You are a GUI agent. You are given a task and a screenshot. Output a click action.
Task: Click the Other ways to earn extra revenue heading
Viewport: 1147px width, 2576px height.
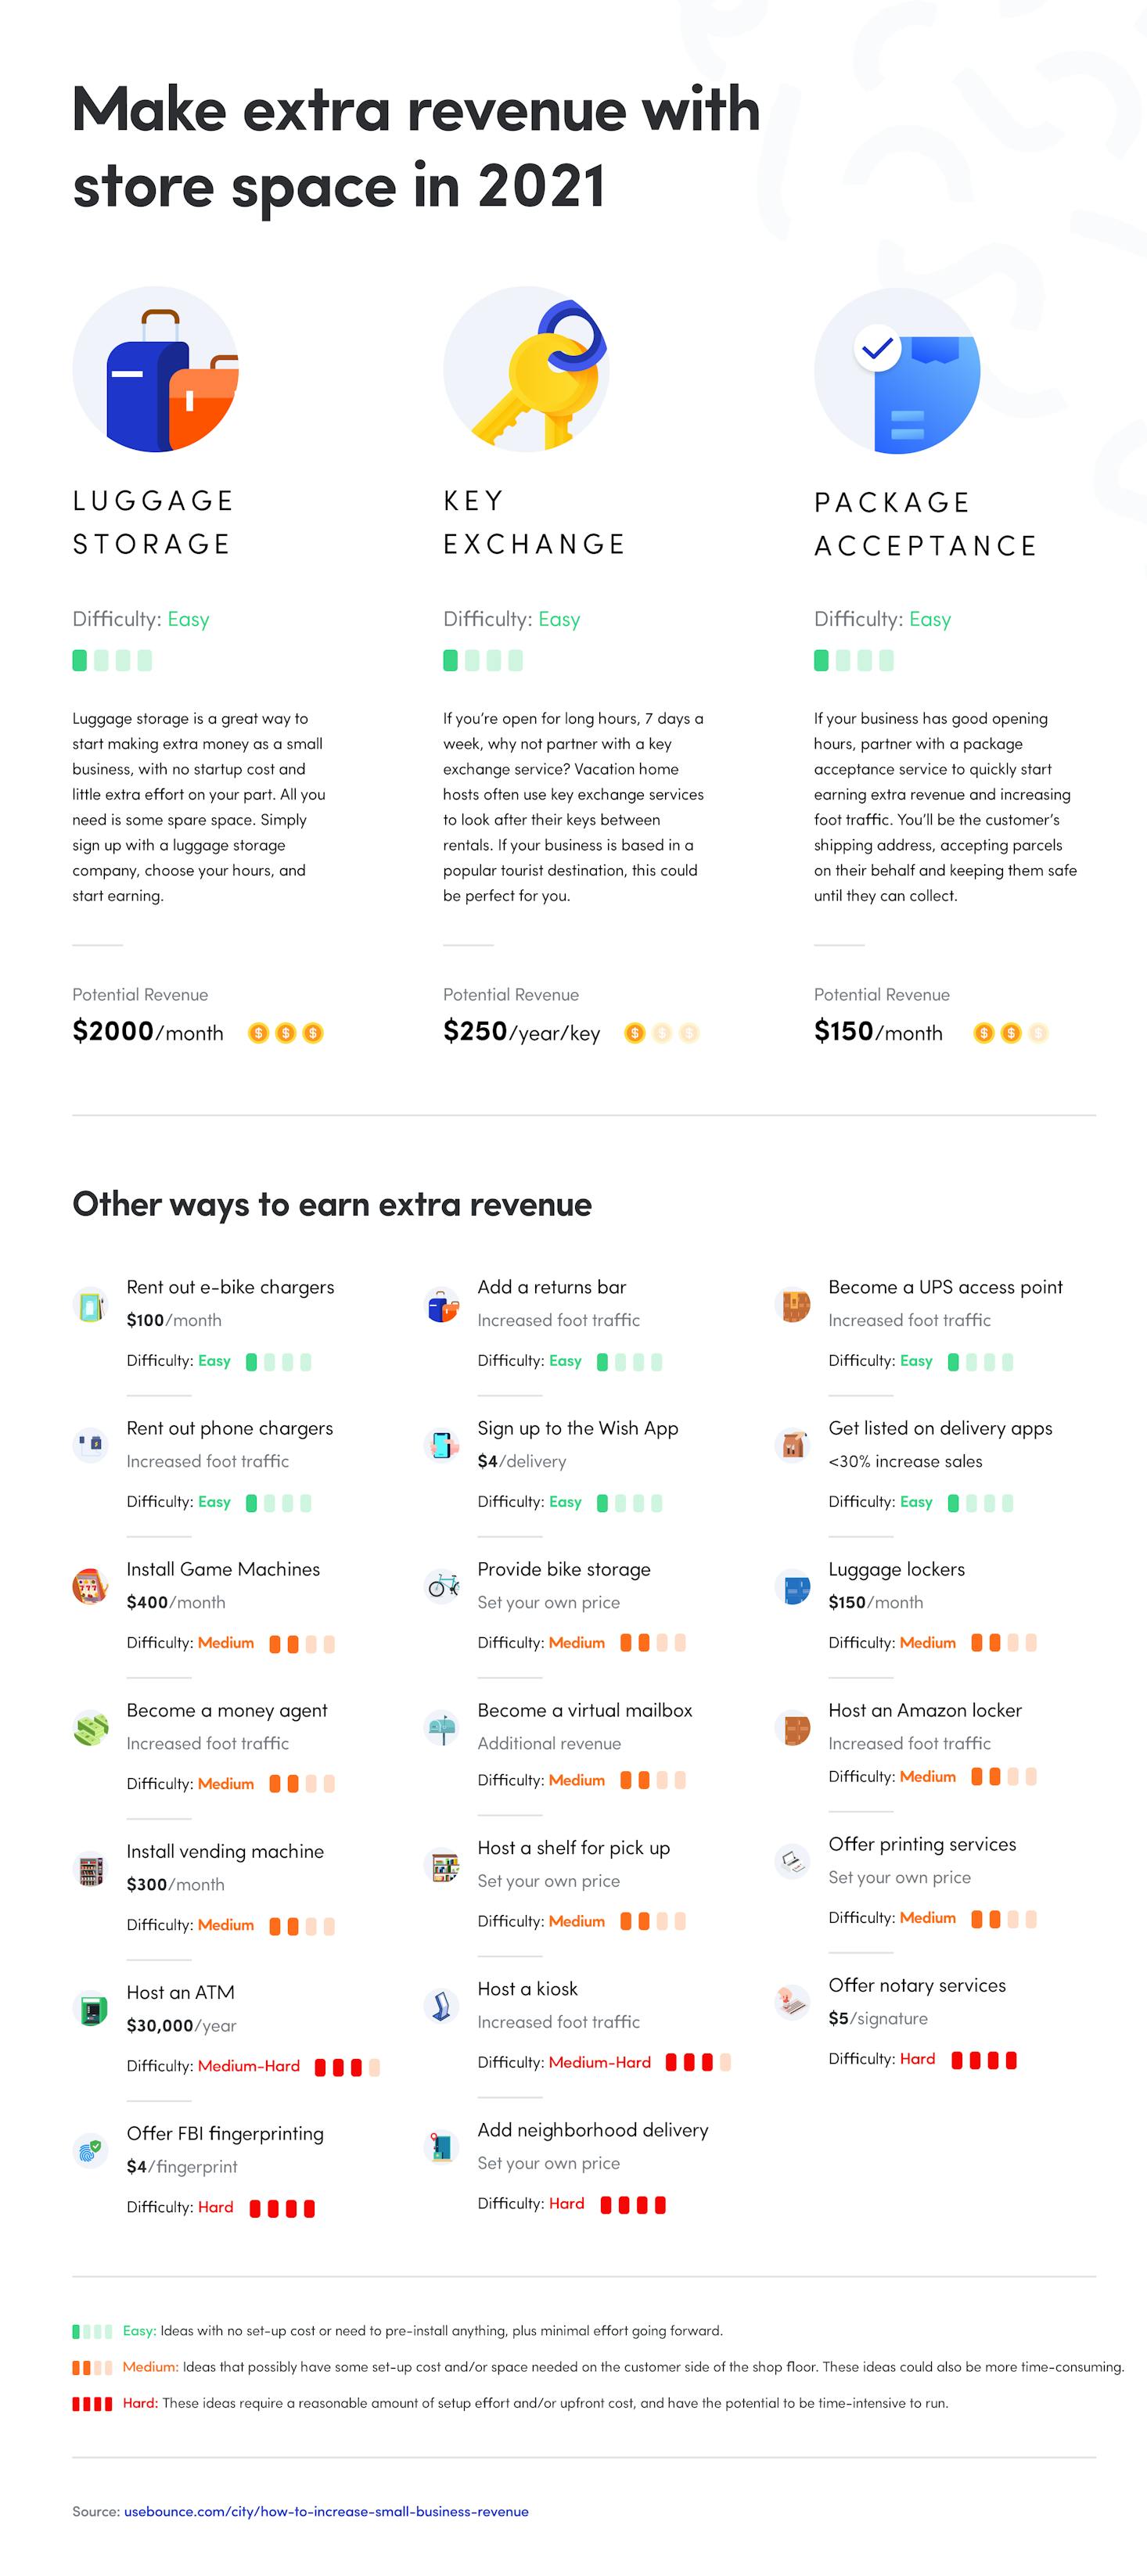[x=332, y=1204]
